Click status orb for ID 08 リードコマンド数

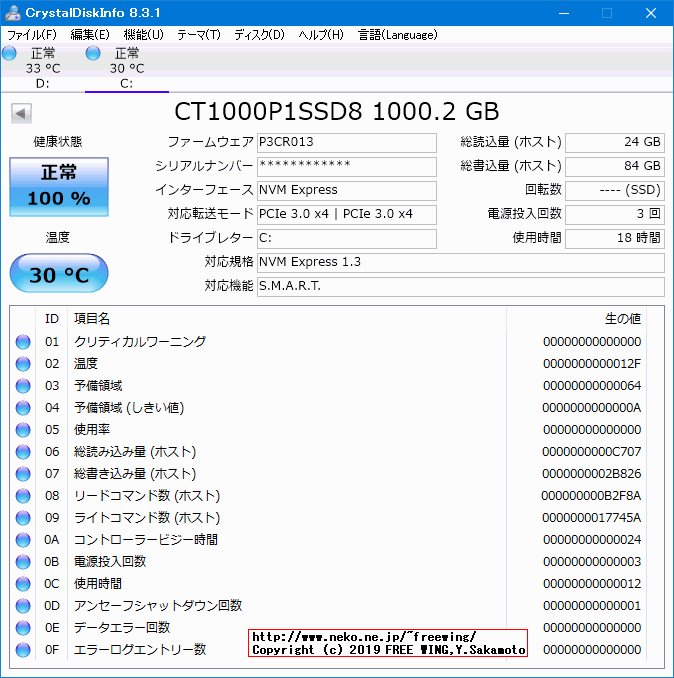(x=23, y=496)
